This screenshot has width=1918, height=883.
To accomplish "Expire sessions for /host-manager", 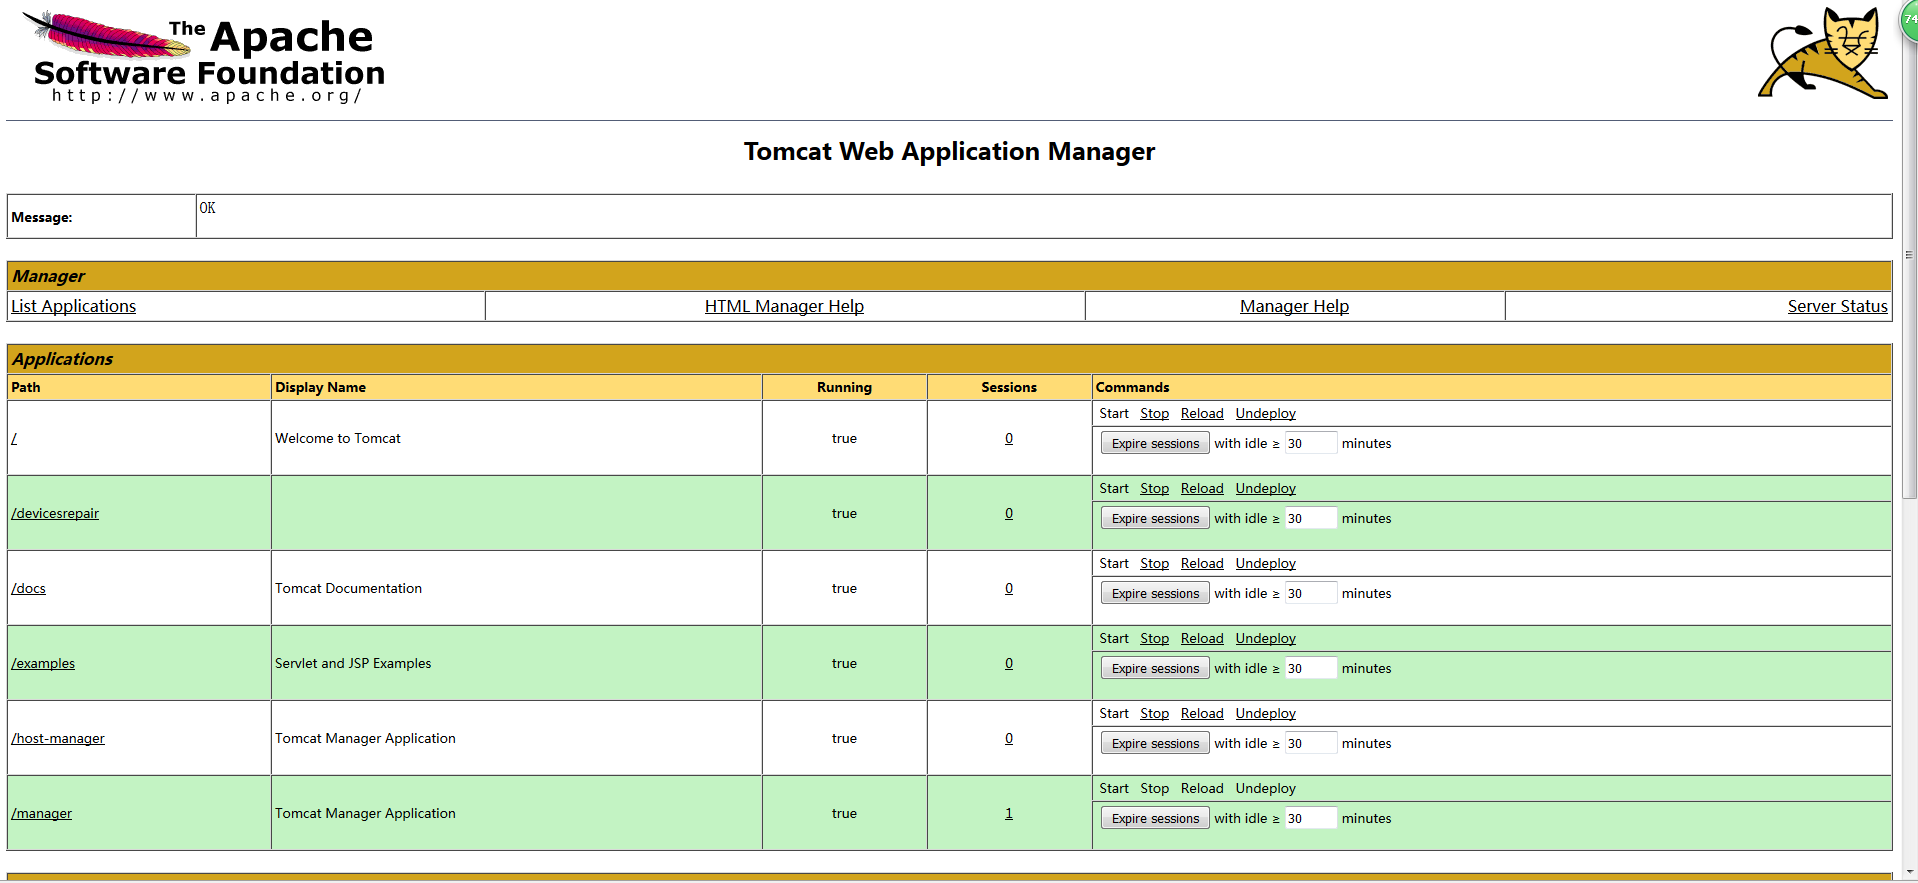I will click(1155, 743).
